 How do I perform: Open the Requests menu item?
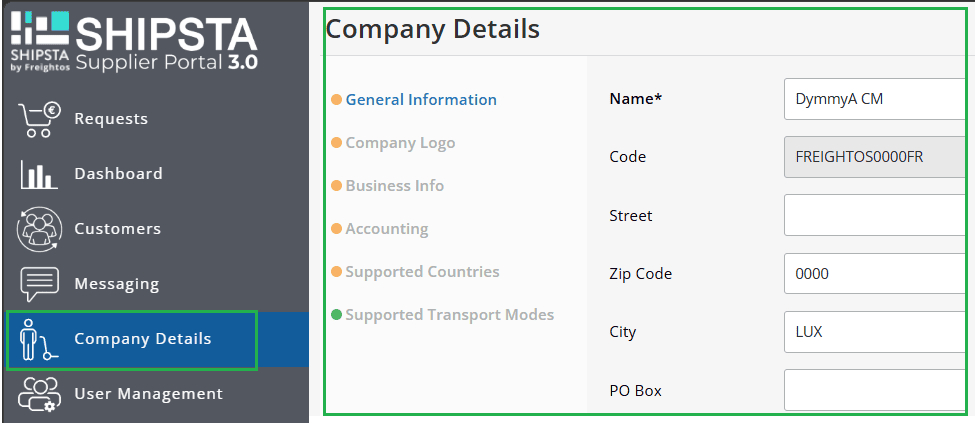coord(111,119)
